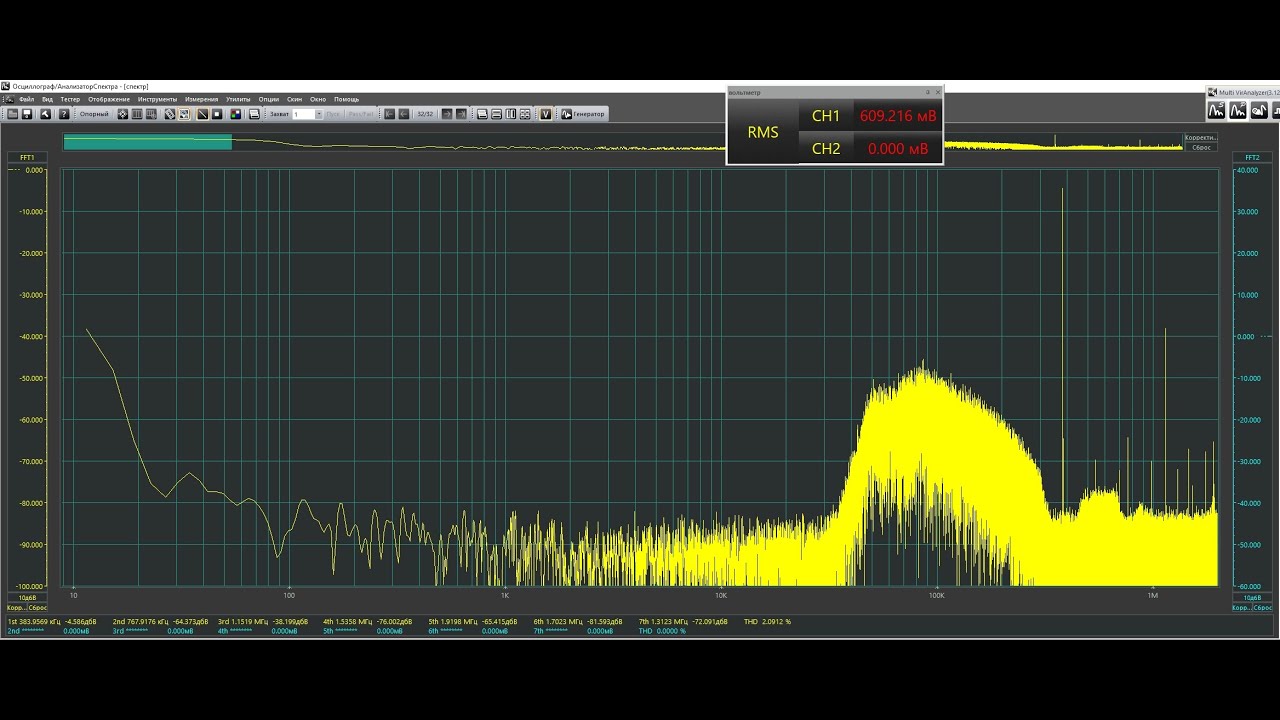Click third icon in Multi VirAnalyzer window
Image resolution: width=1280 pixels, height=720 pixels.
click(x=1259, y=110)
